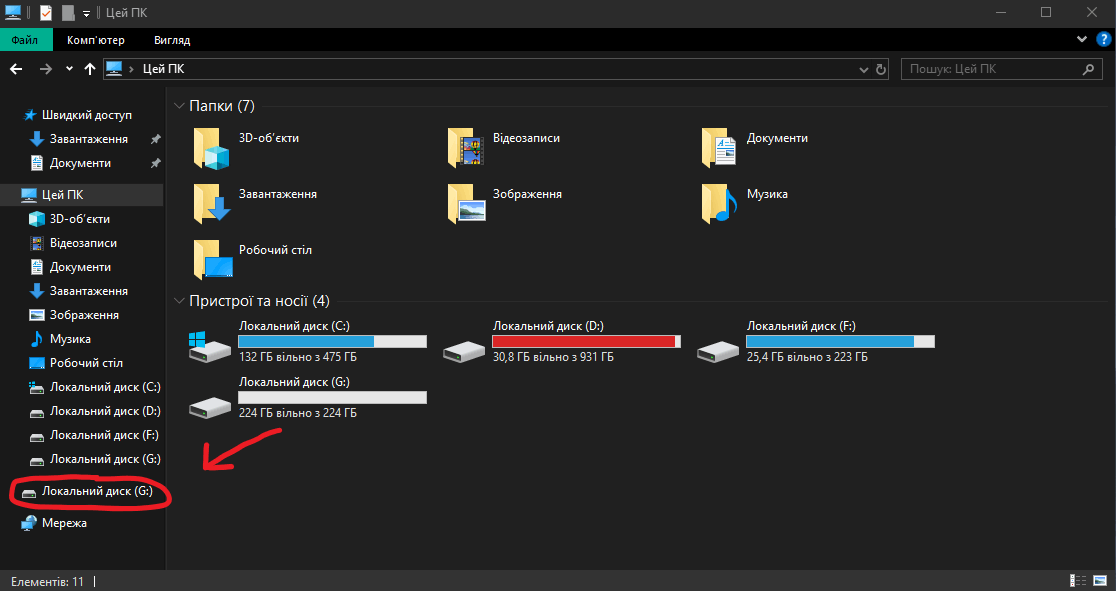Select the Завантаження folder icon in main pane
Screen dimensions: 1116x591
point(211,204)
